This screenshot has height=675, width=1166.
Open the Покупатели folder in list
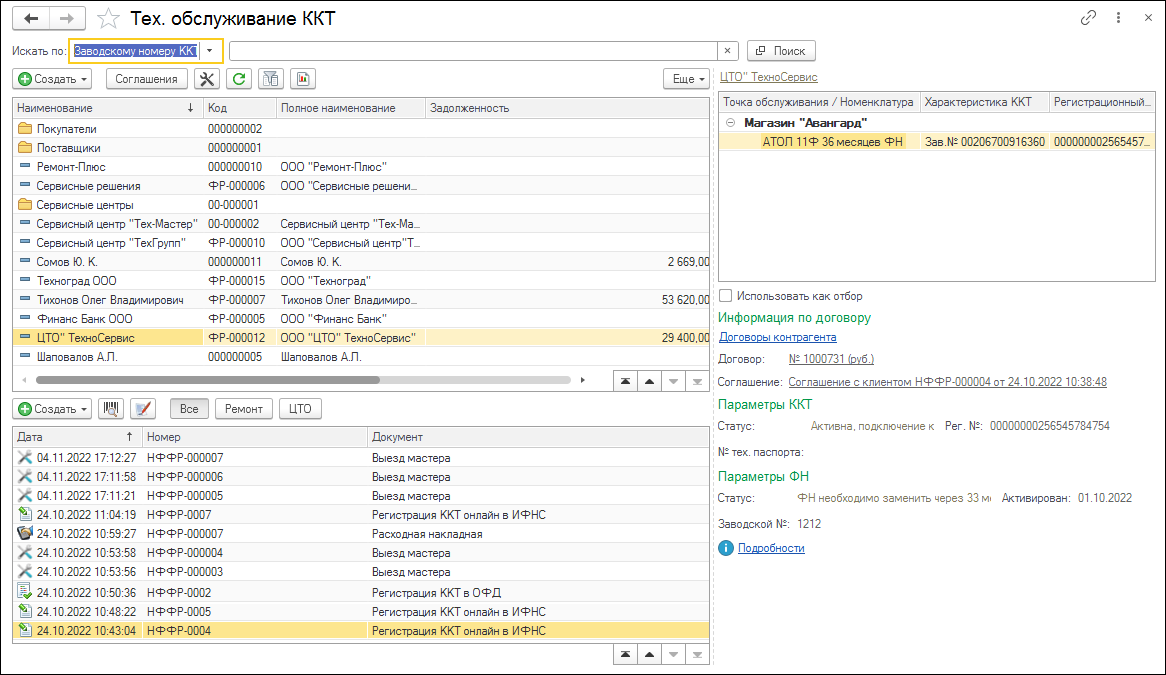click(66, 129)
